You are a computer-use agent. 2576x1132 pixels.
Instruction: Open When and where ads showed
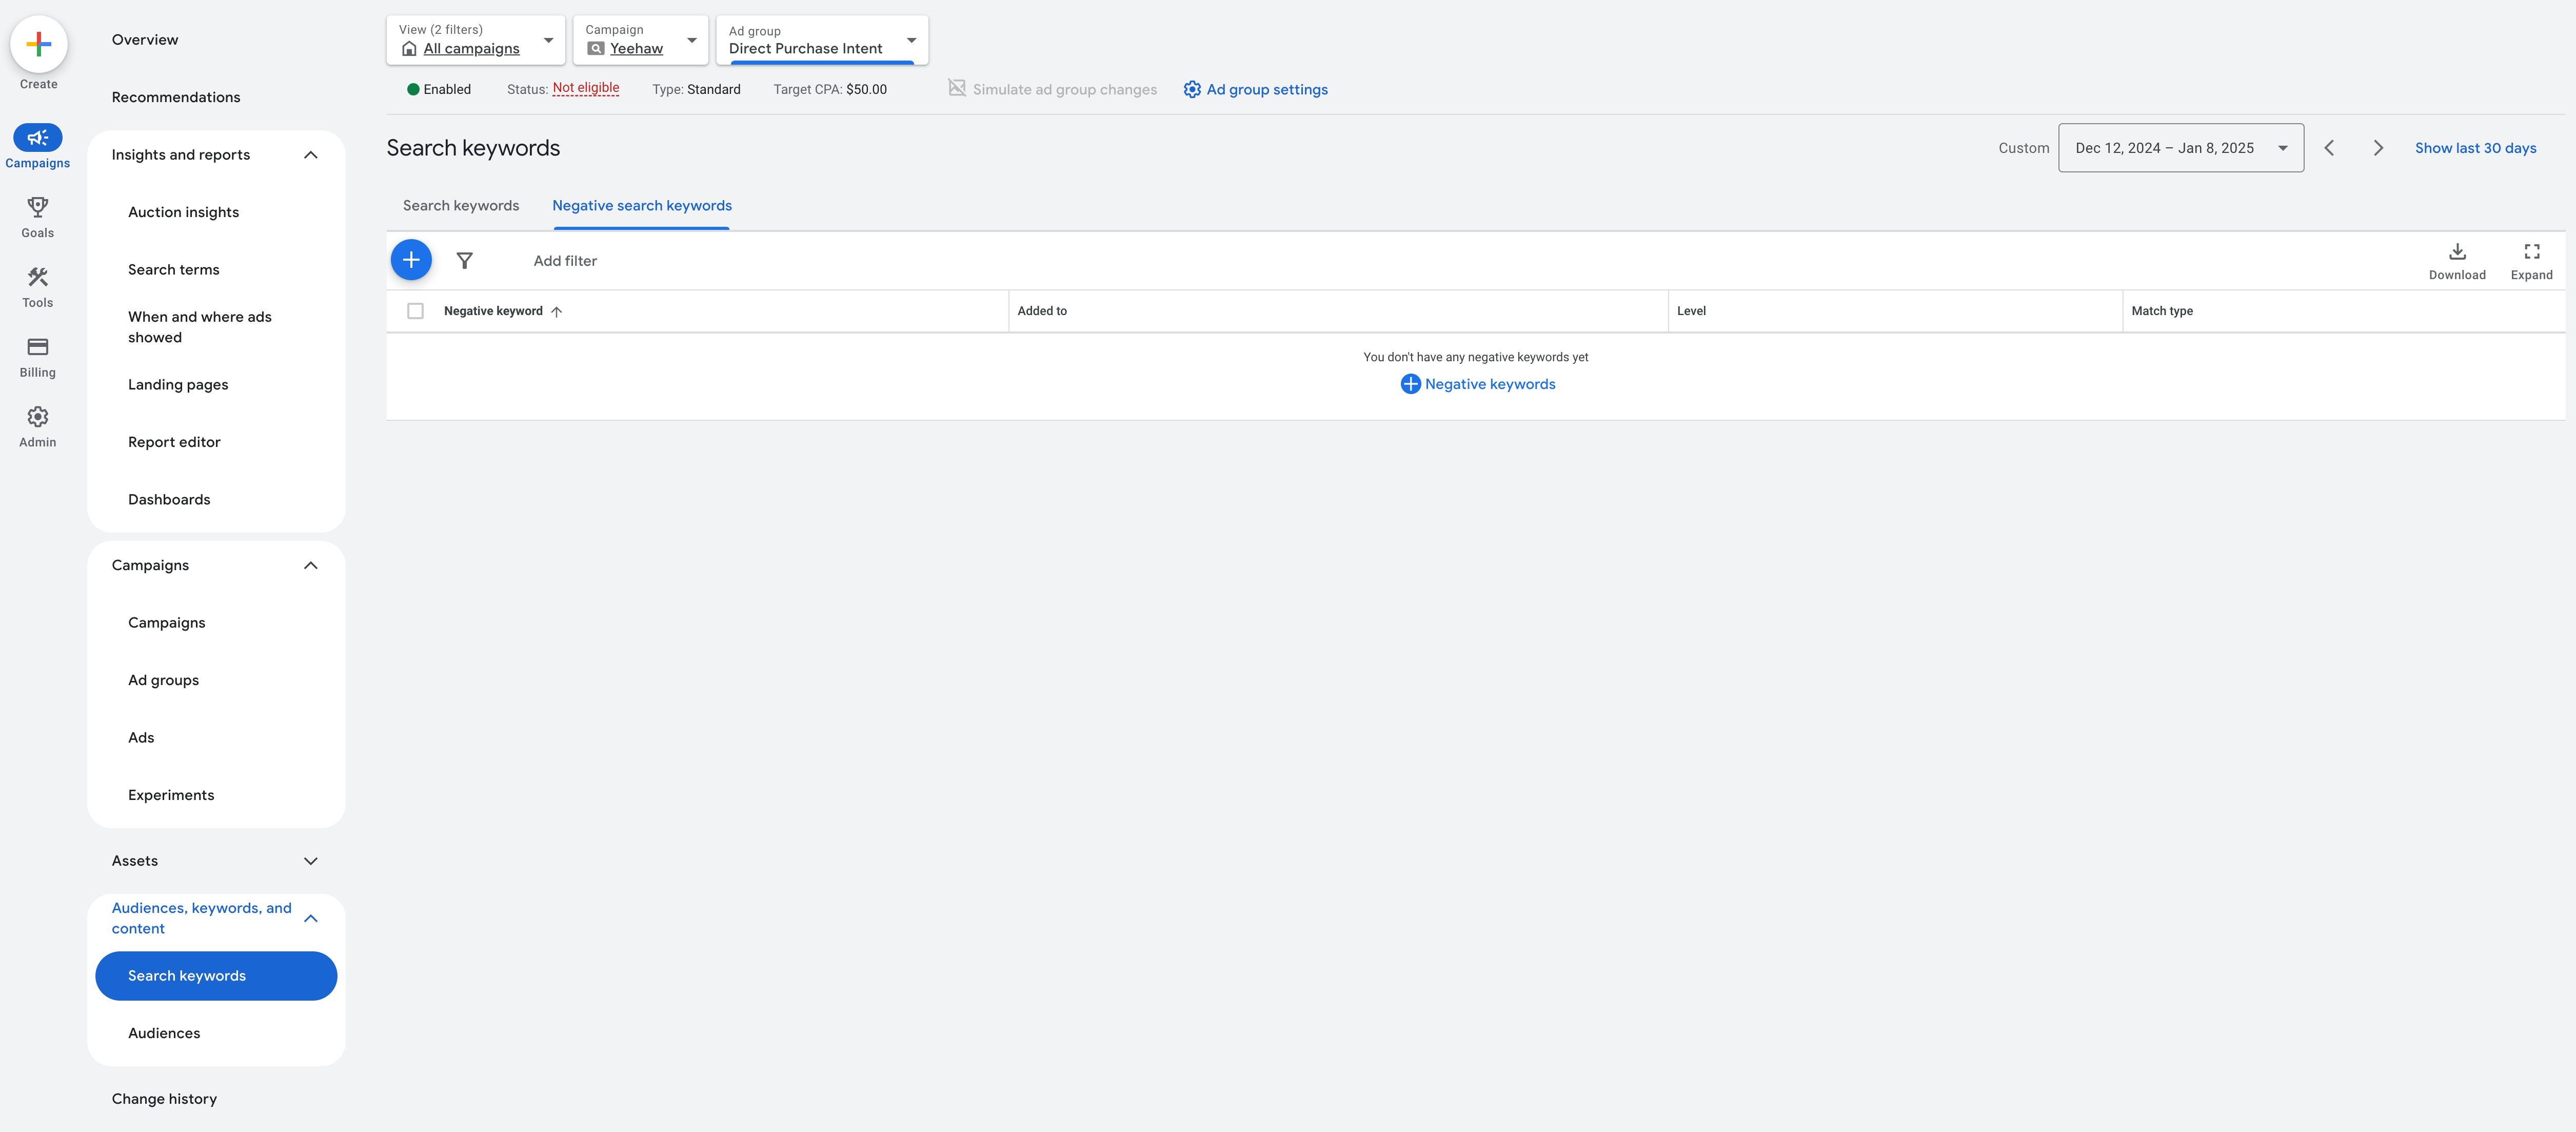[x=200, y=327]
